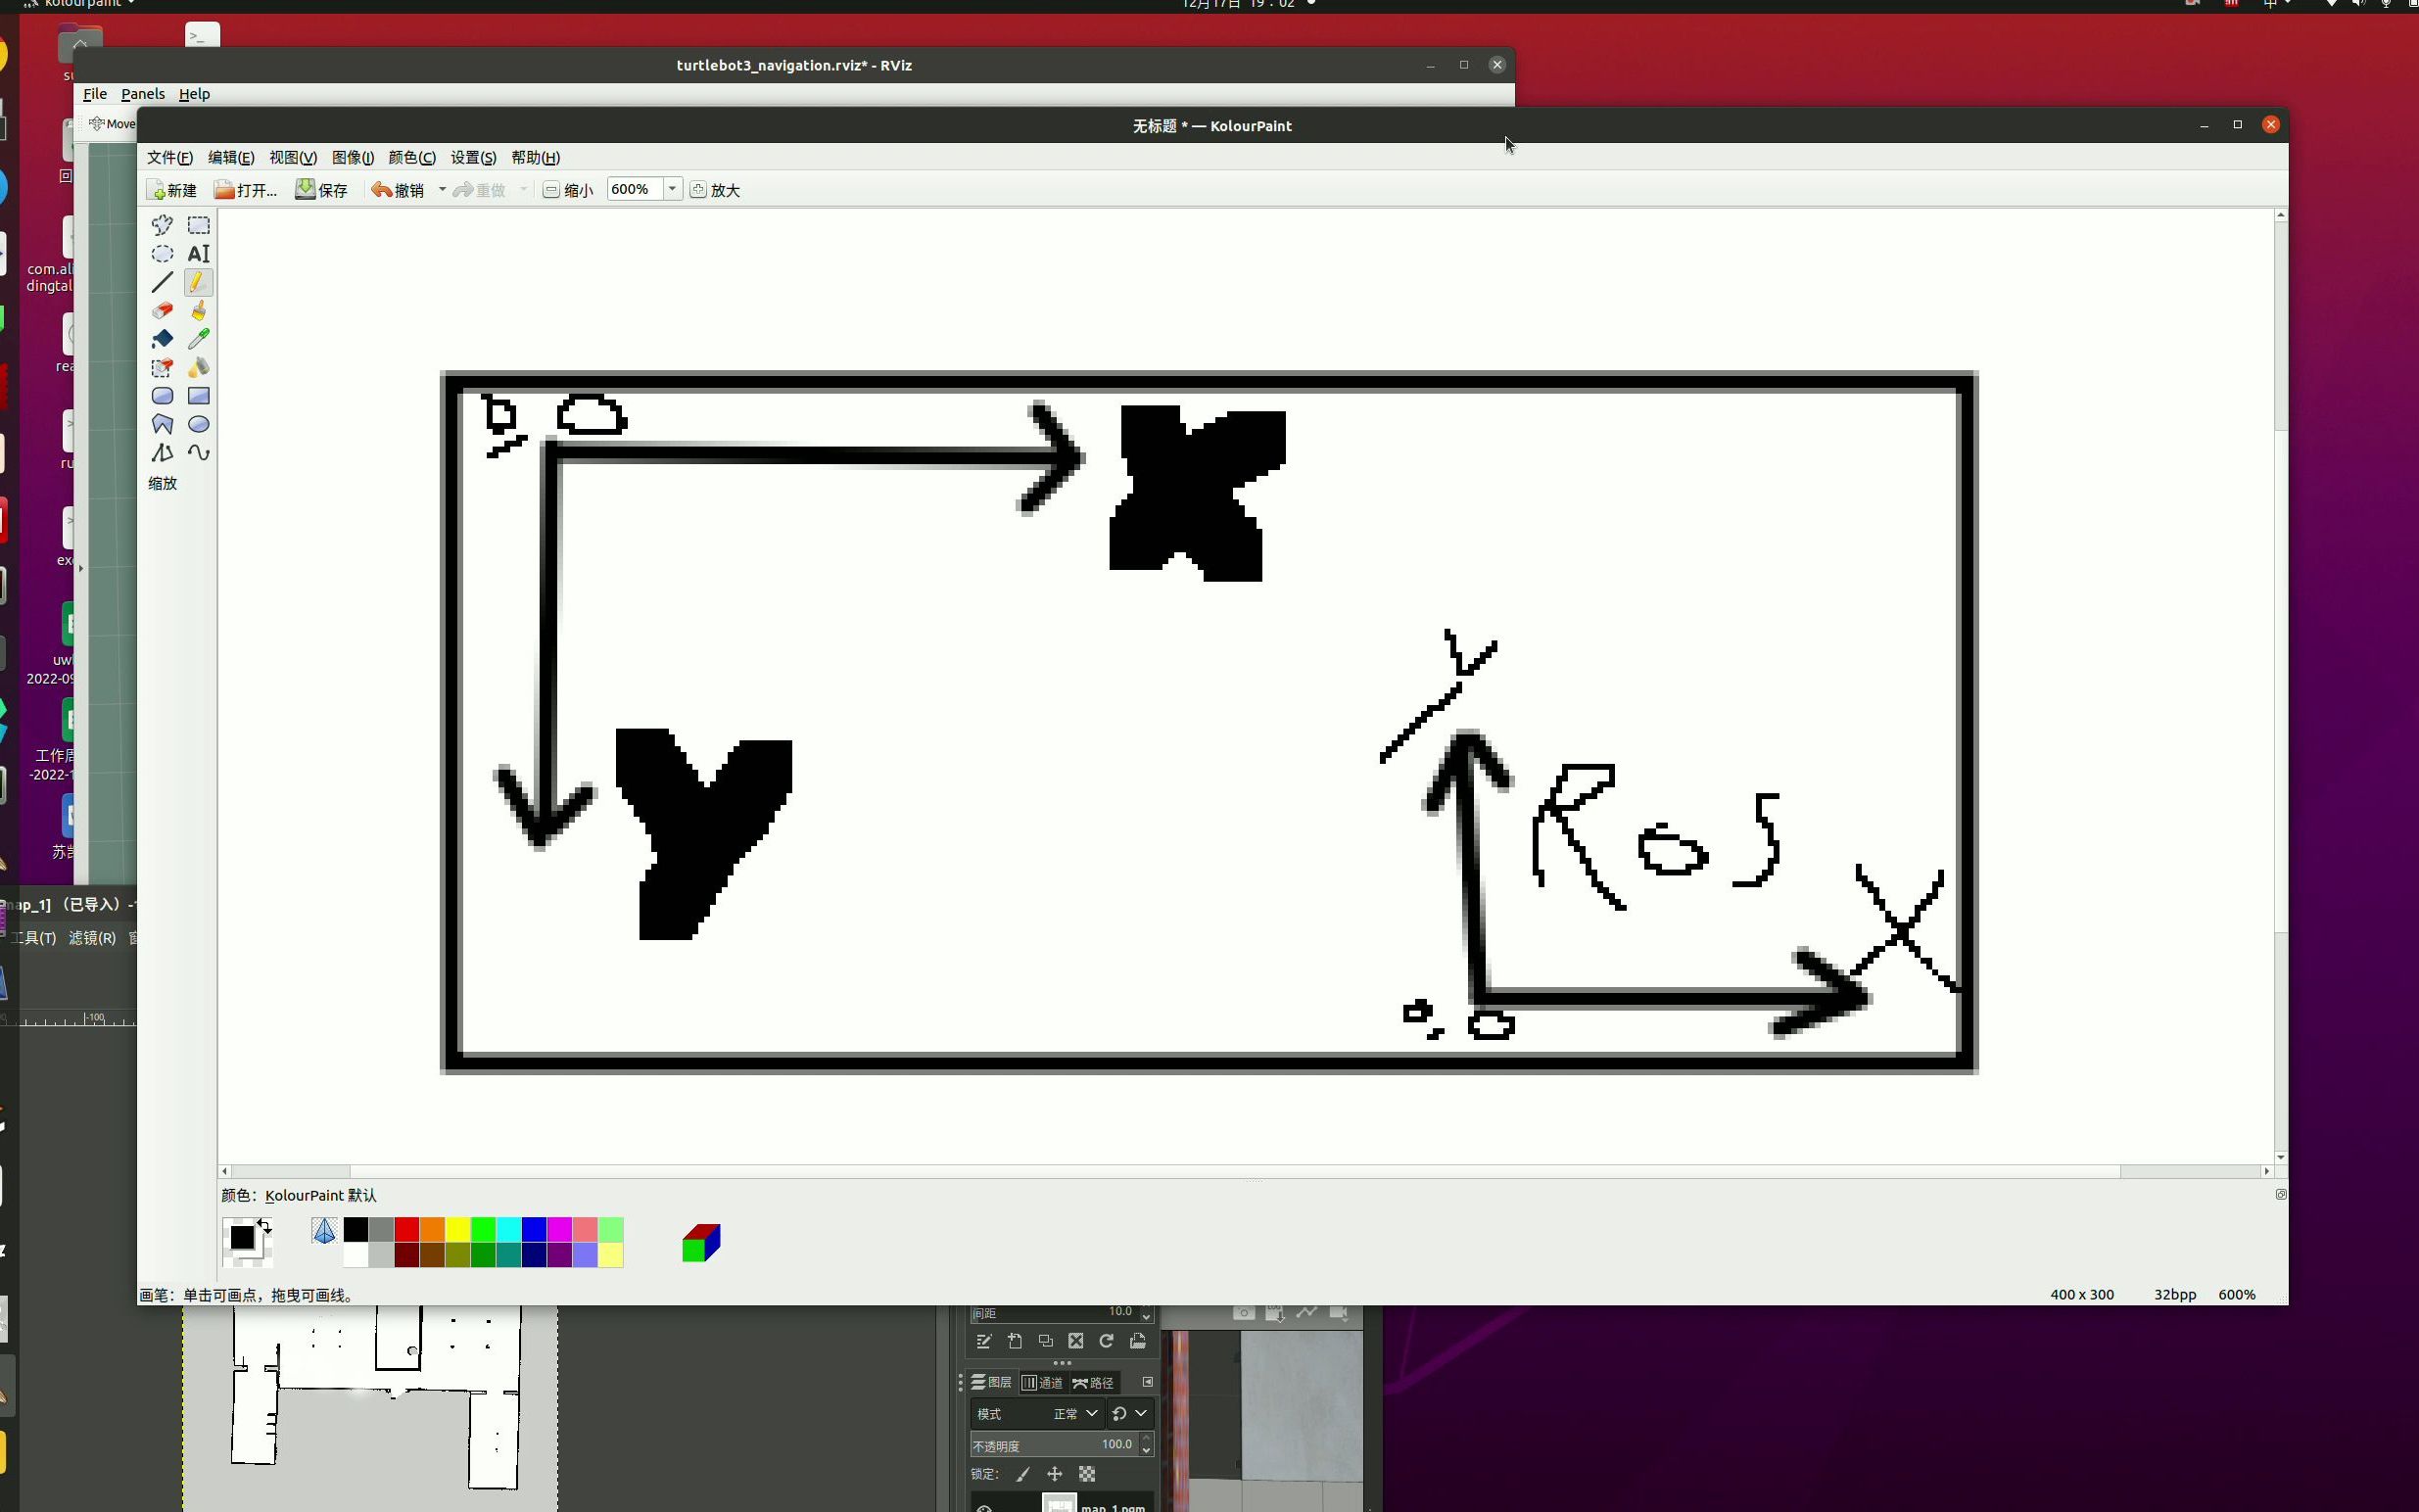
Task: Select the Color Eraser tool
Action: 162,368
